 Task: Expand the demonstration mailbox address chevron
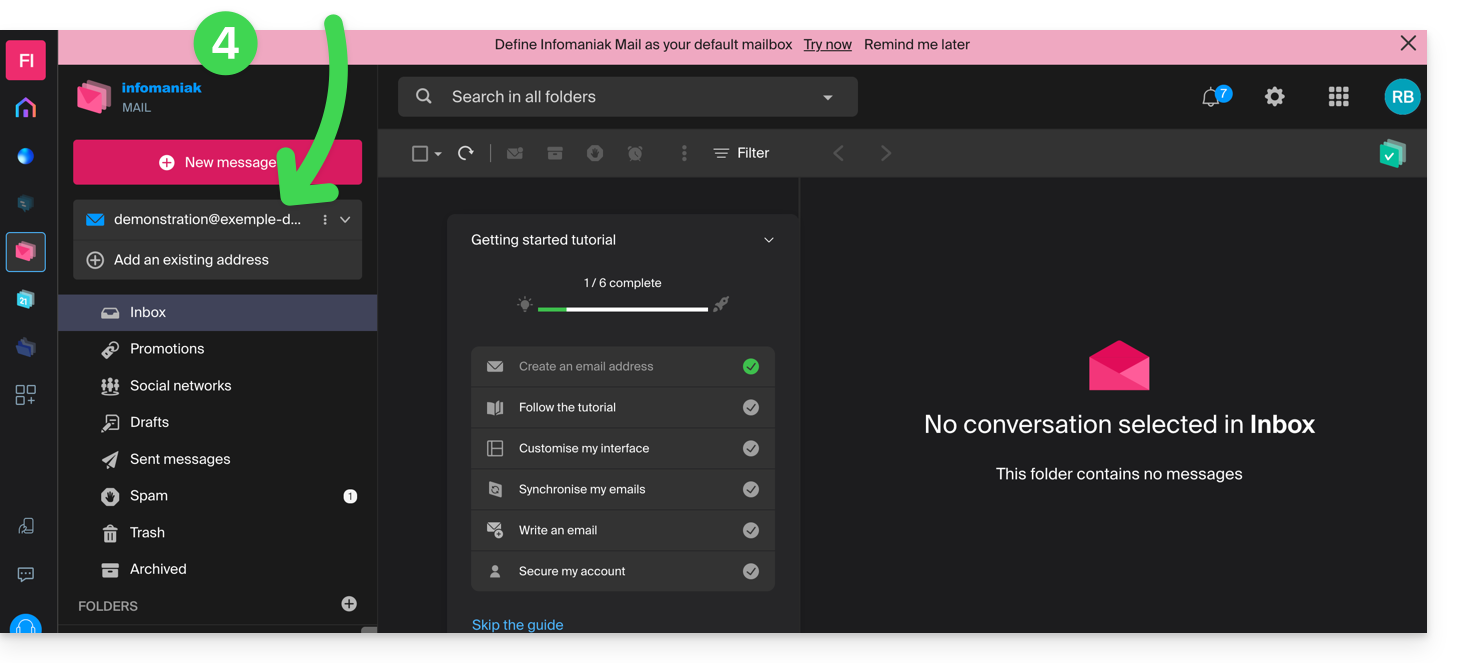click(x=345, y=220)
